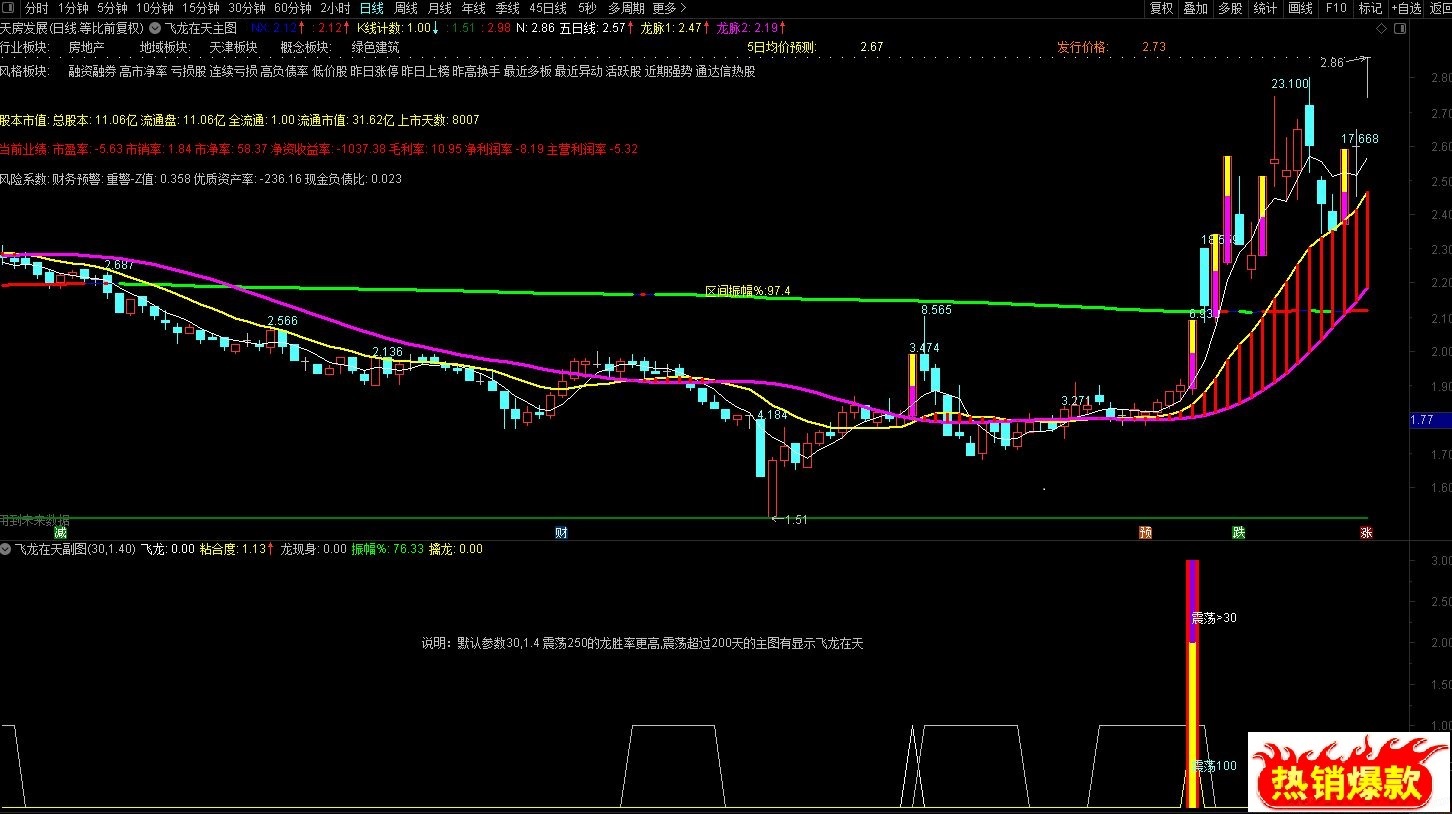Switch to 月线 monthly chart
1452x814 pixels.
coord(440,8)
